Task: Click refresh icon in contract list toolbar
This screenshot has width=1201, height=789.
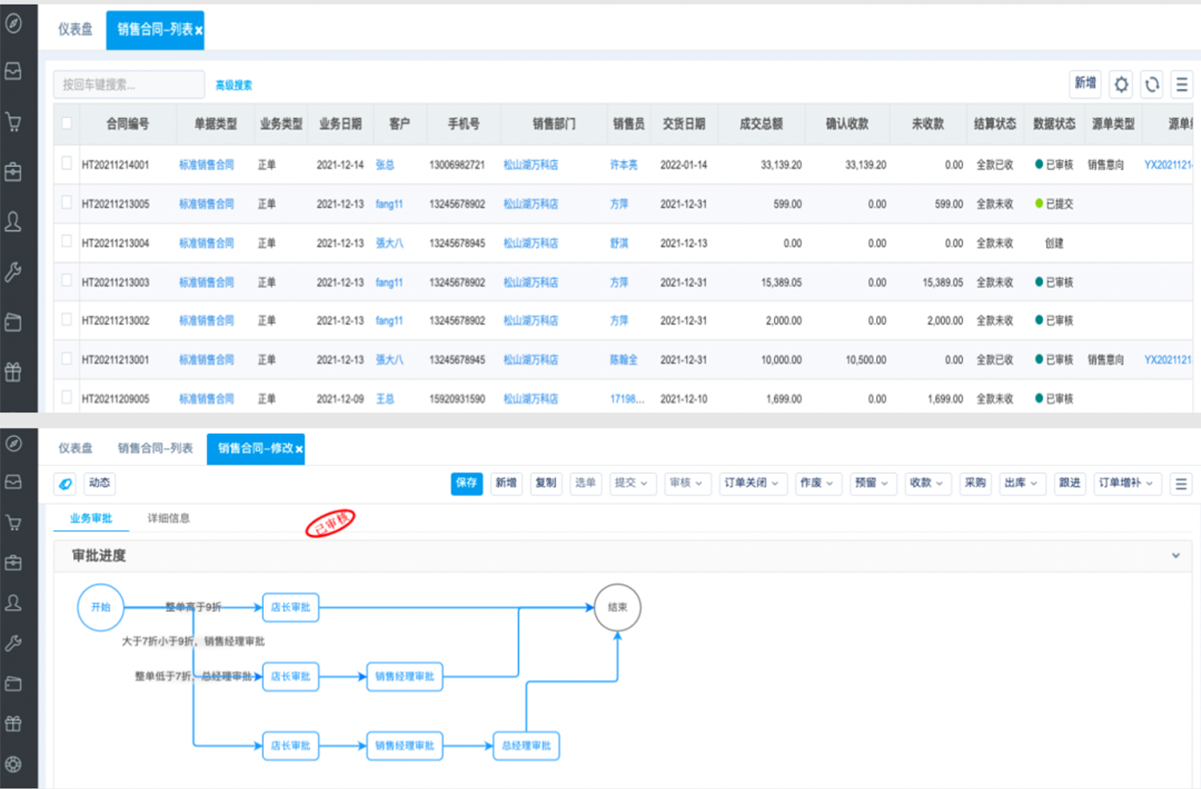Action: [x=1152, y=85]
